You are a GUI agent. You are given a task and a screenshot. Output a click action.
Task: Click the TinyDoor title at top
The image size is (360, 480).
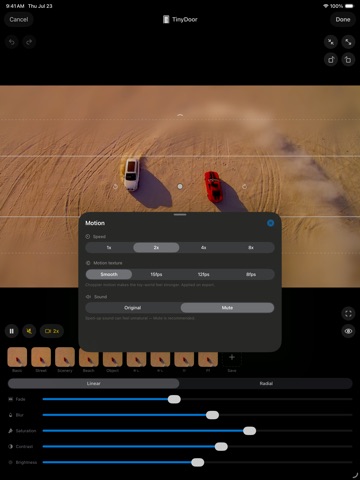185,19
